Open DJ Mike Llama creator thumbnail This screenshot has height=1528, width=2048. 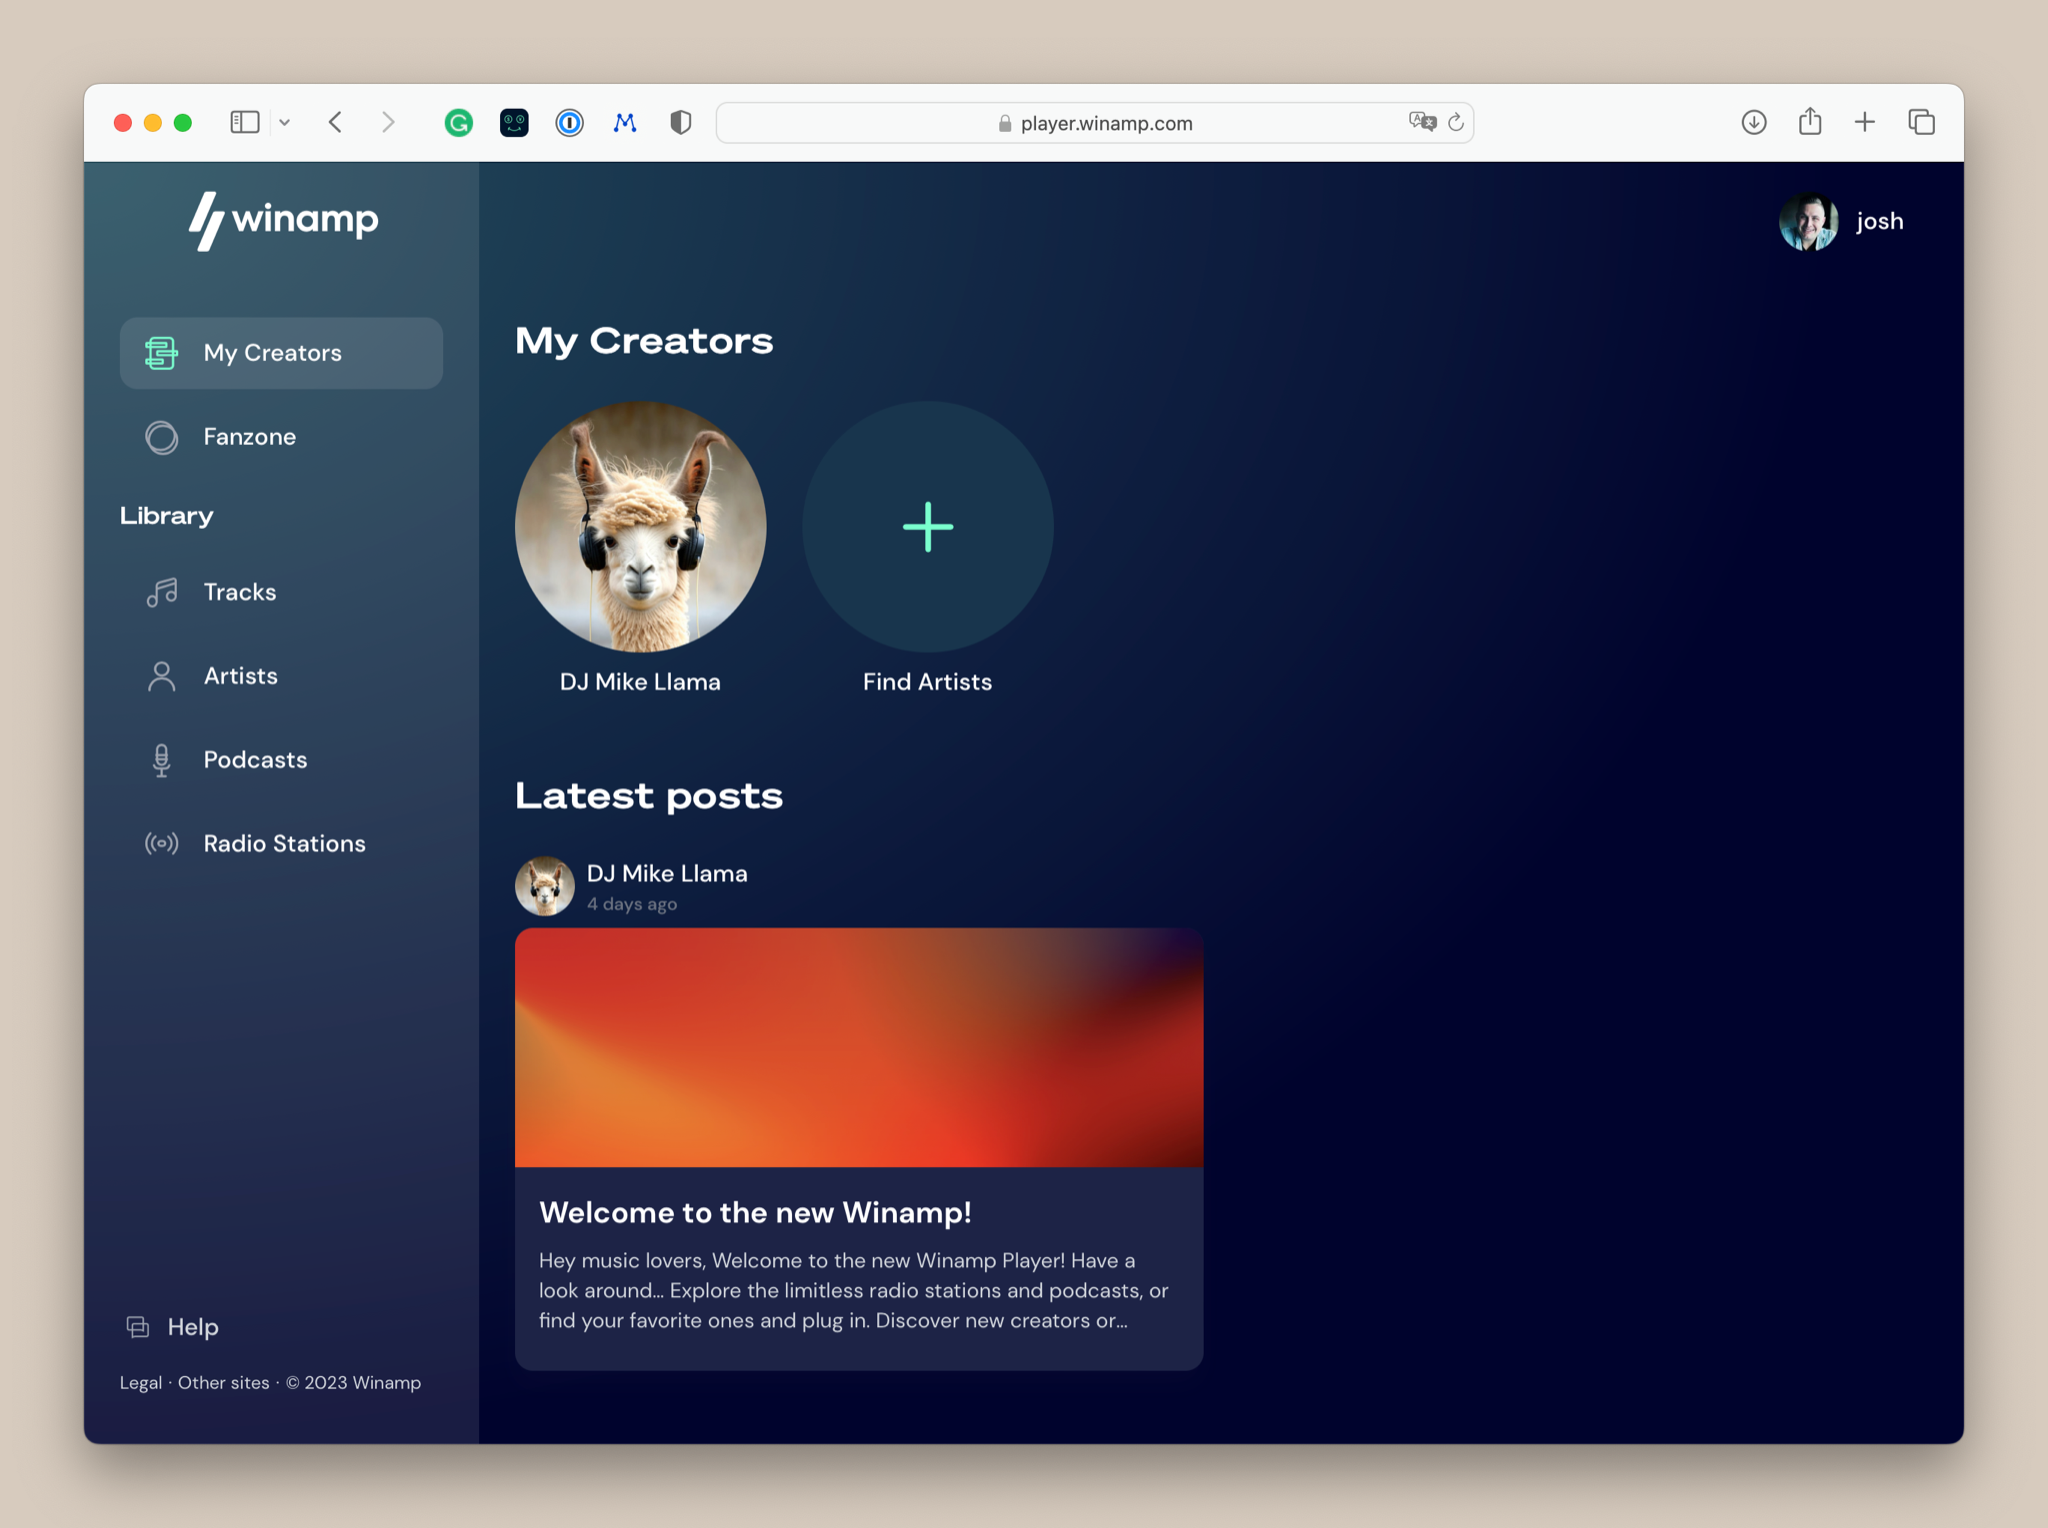[640, 527]
